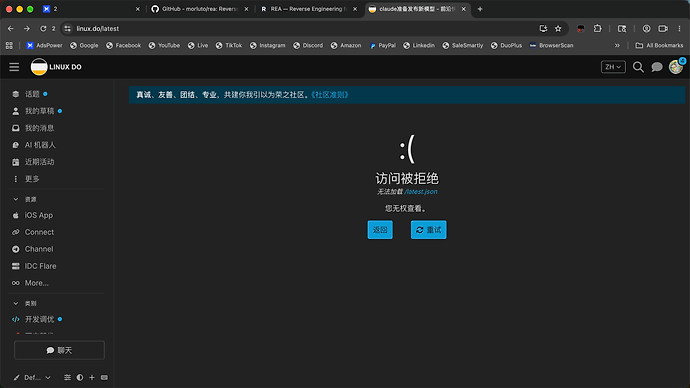
Task: Open the media/camera toolbar icon
Action: (x=663, y=29)
